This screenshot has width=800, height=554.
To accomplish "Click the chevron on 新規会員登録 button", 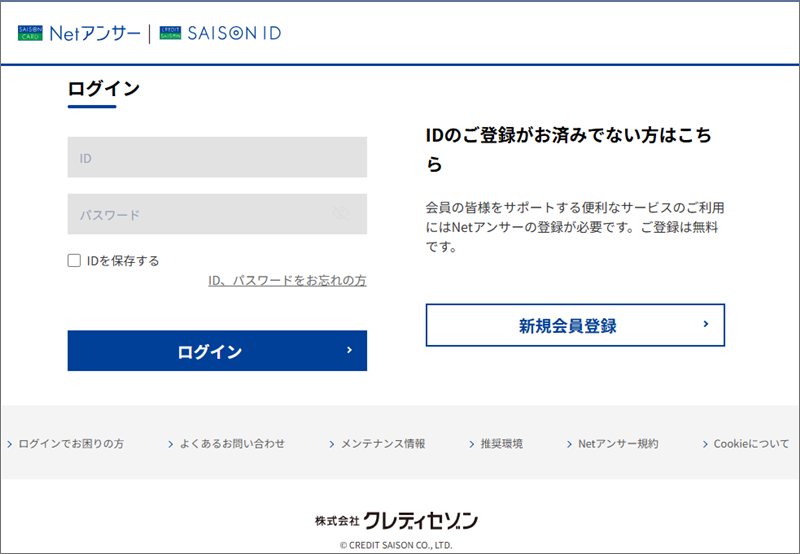I will (706, 324).
